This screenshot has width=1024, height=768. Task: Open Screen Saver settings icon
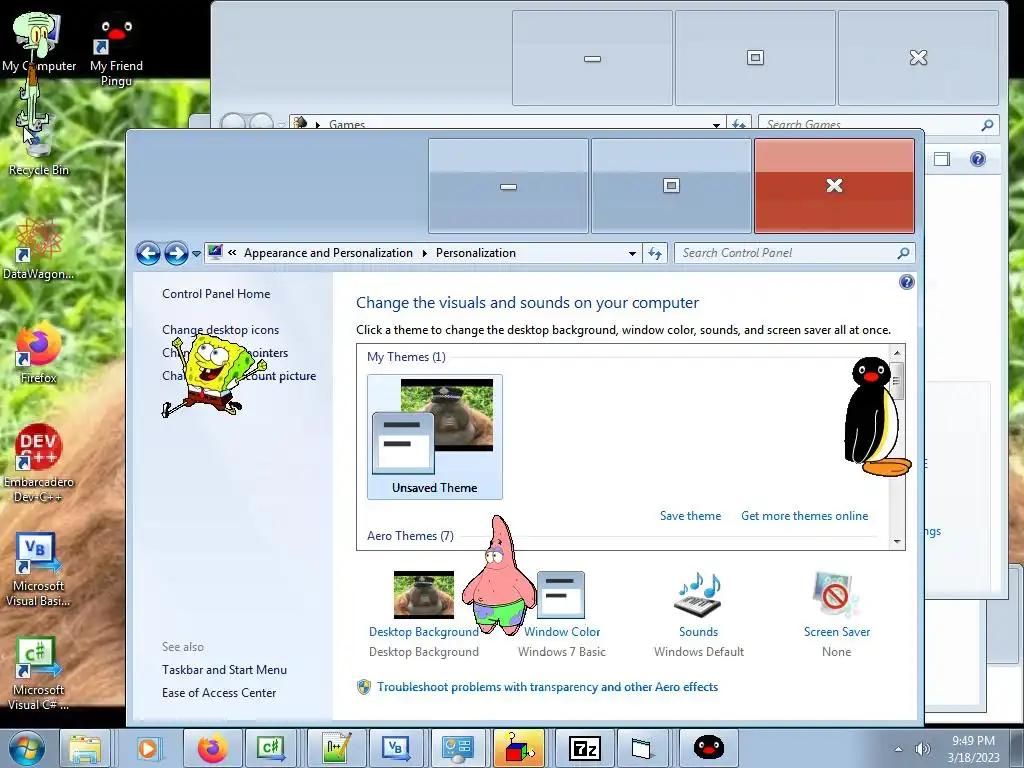pos(836,594)
